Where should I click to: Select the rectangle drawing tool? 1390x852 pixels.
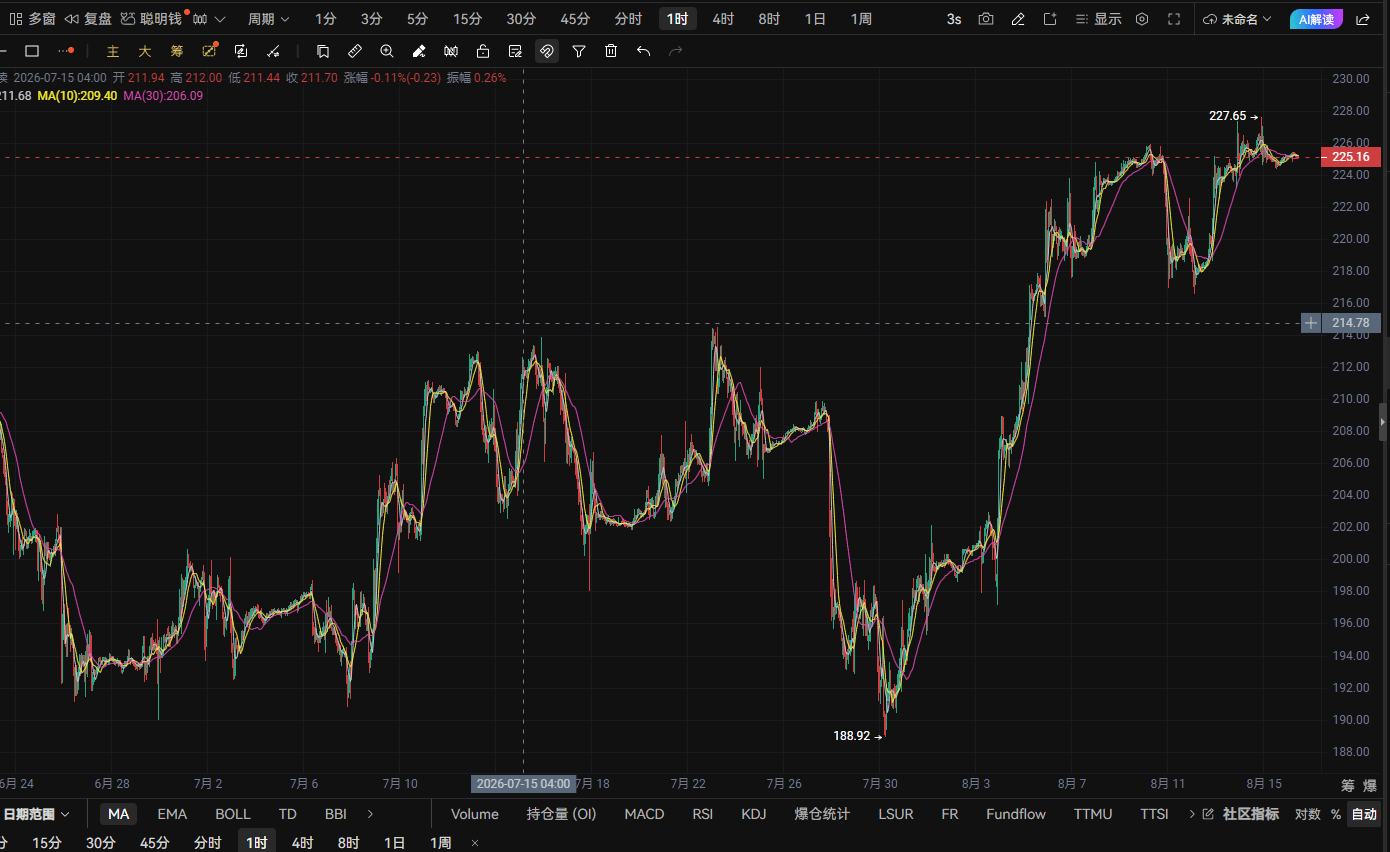[x=32, y=51]
